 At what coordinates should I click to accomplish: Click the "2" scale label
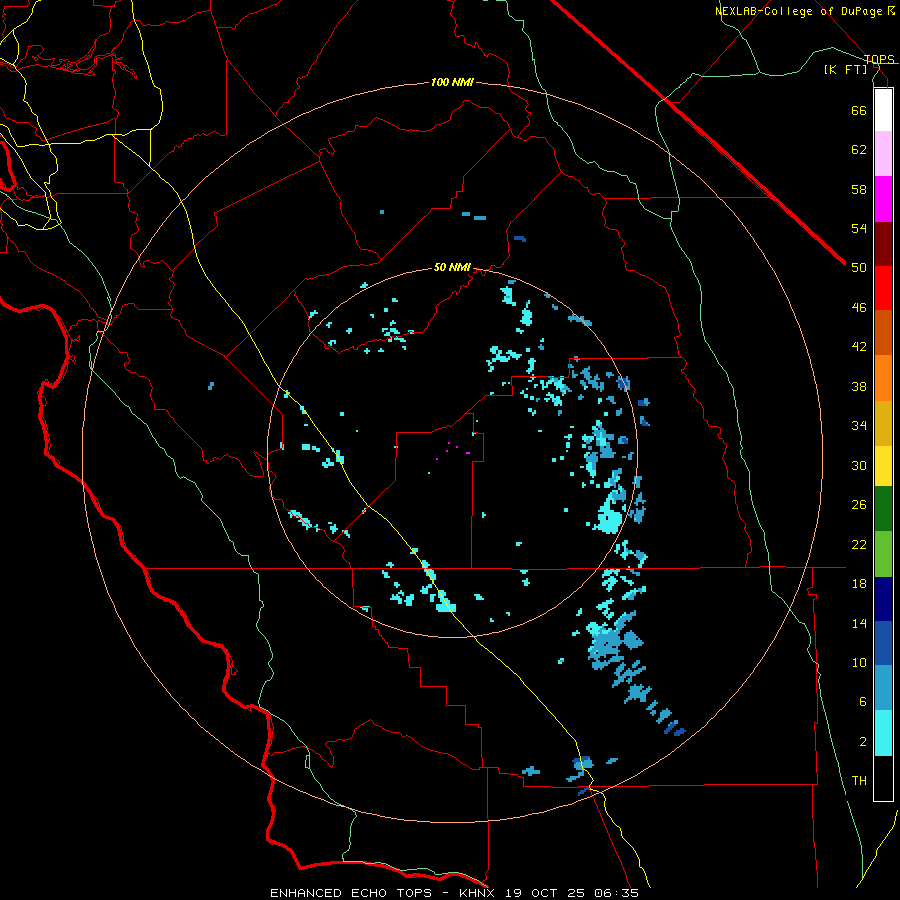(863, 742)
